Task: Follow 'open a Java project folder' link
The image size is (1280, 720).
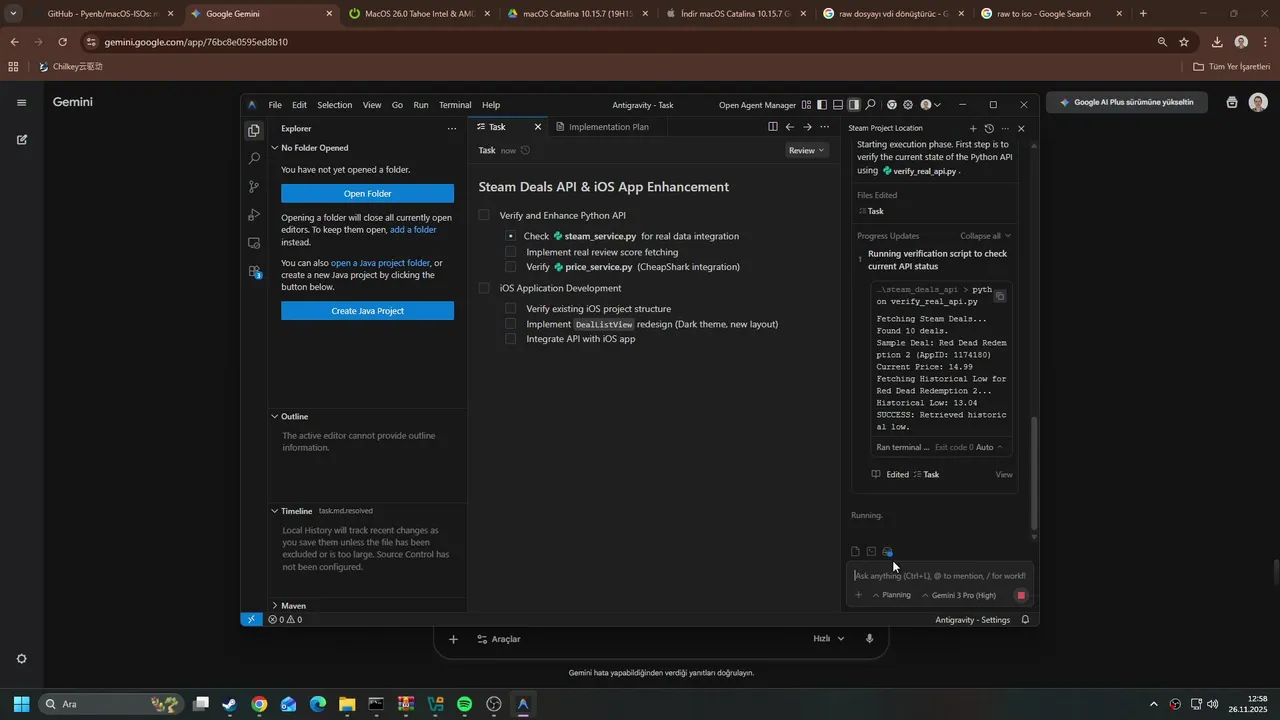Action: pos(380,263)
